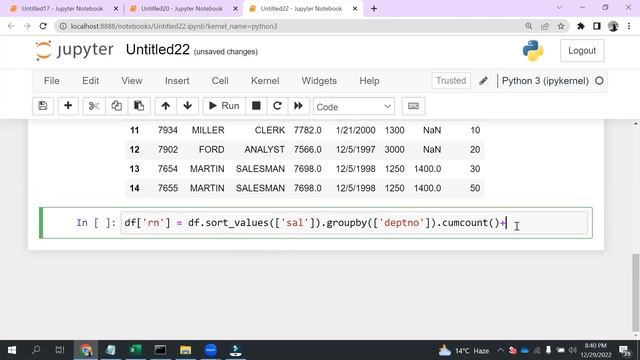Image resolution: width=640 pixels, height=360 pixels.
Task: Click the address bar URL
Action: click(x=174, y=26)
